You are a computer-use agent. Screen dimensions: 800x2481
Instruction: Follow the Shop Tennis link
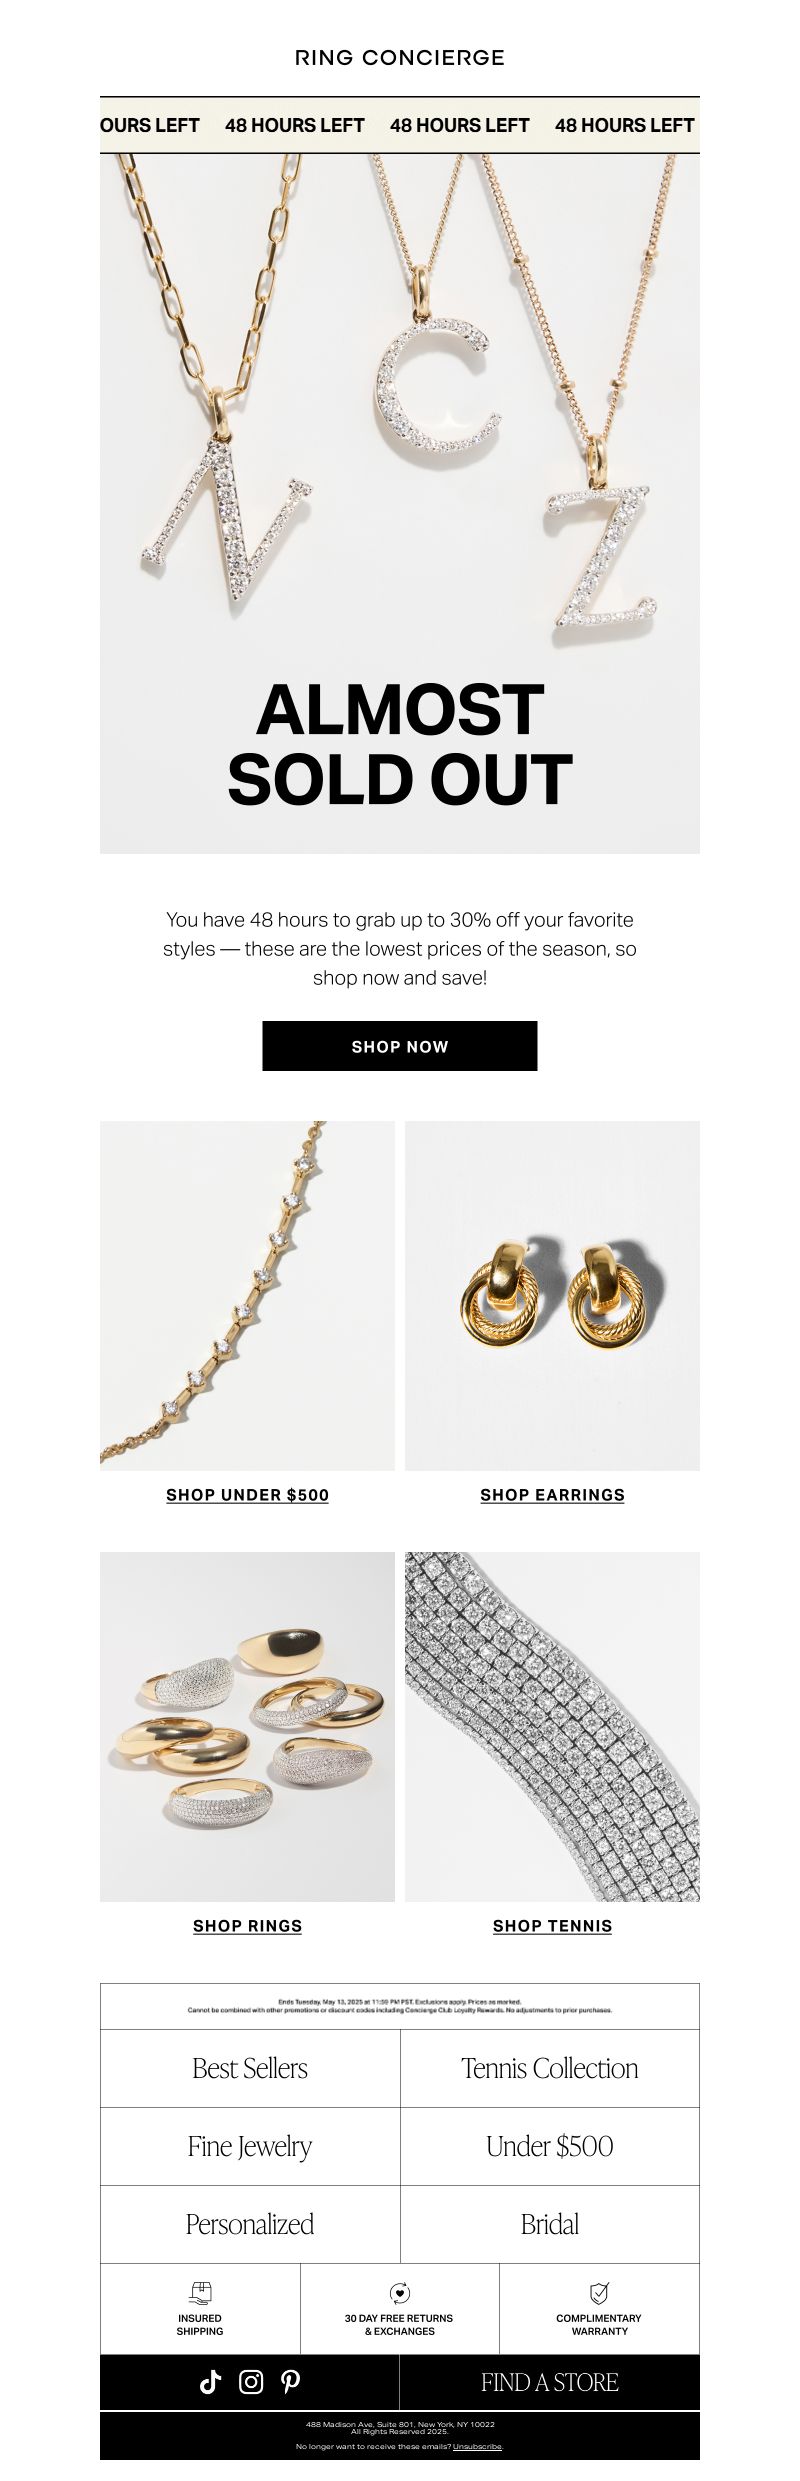[x=552, y=1926]
